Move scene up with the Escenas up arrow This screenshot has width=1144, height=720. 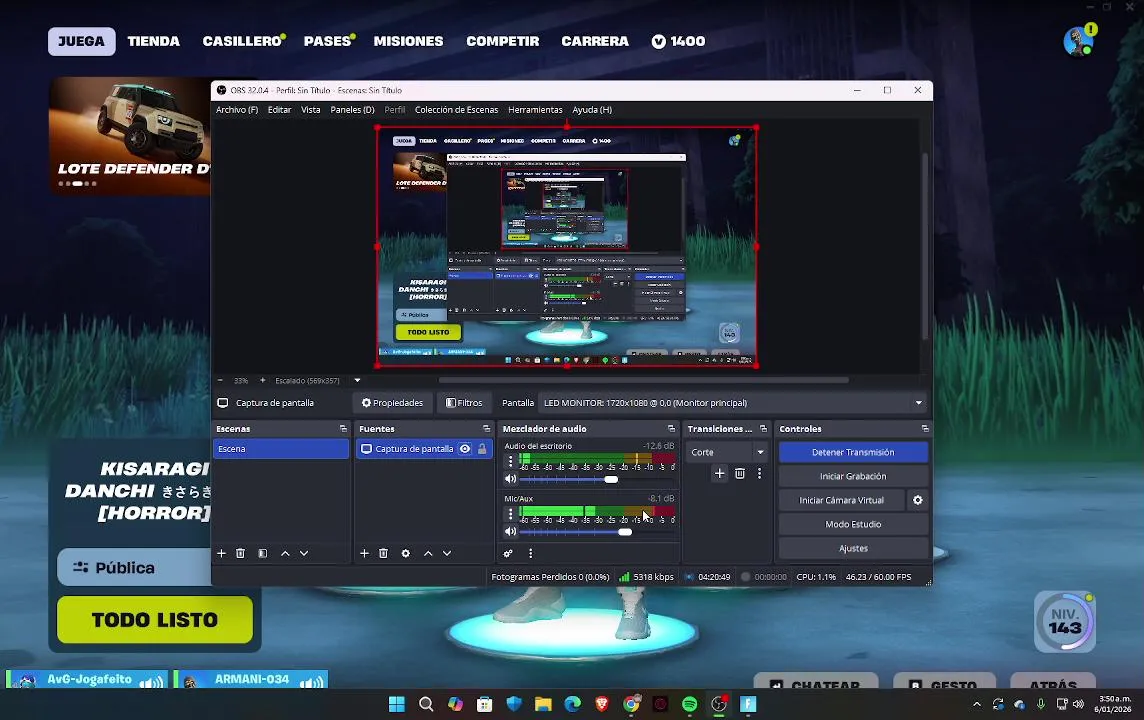pos(285,554)
